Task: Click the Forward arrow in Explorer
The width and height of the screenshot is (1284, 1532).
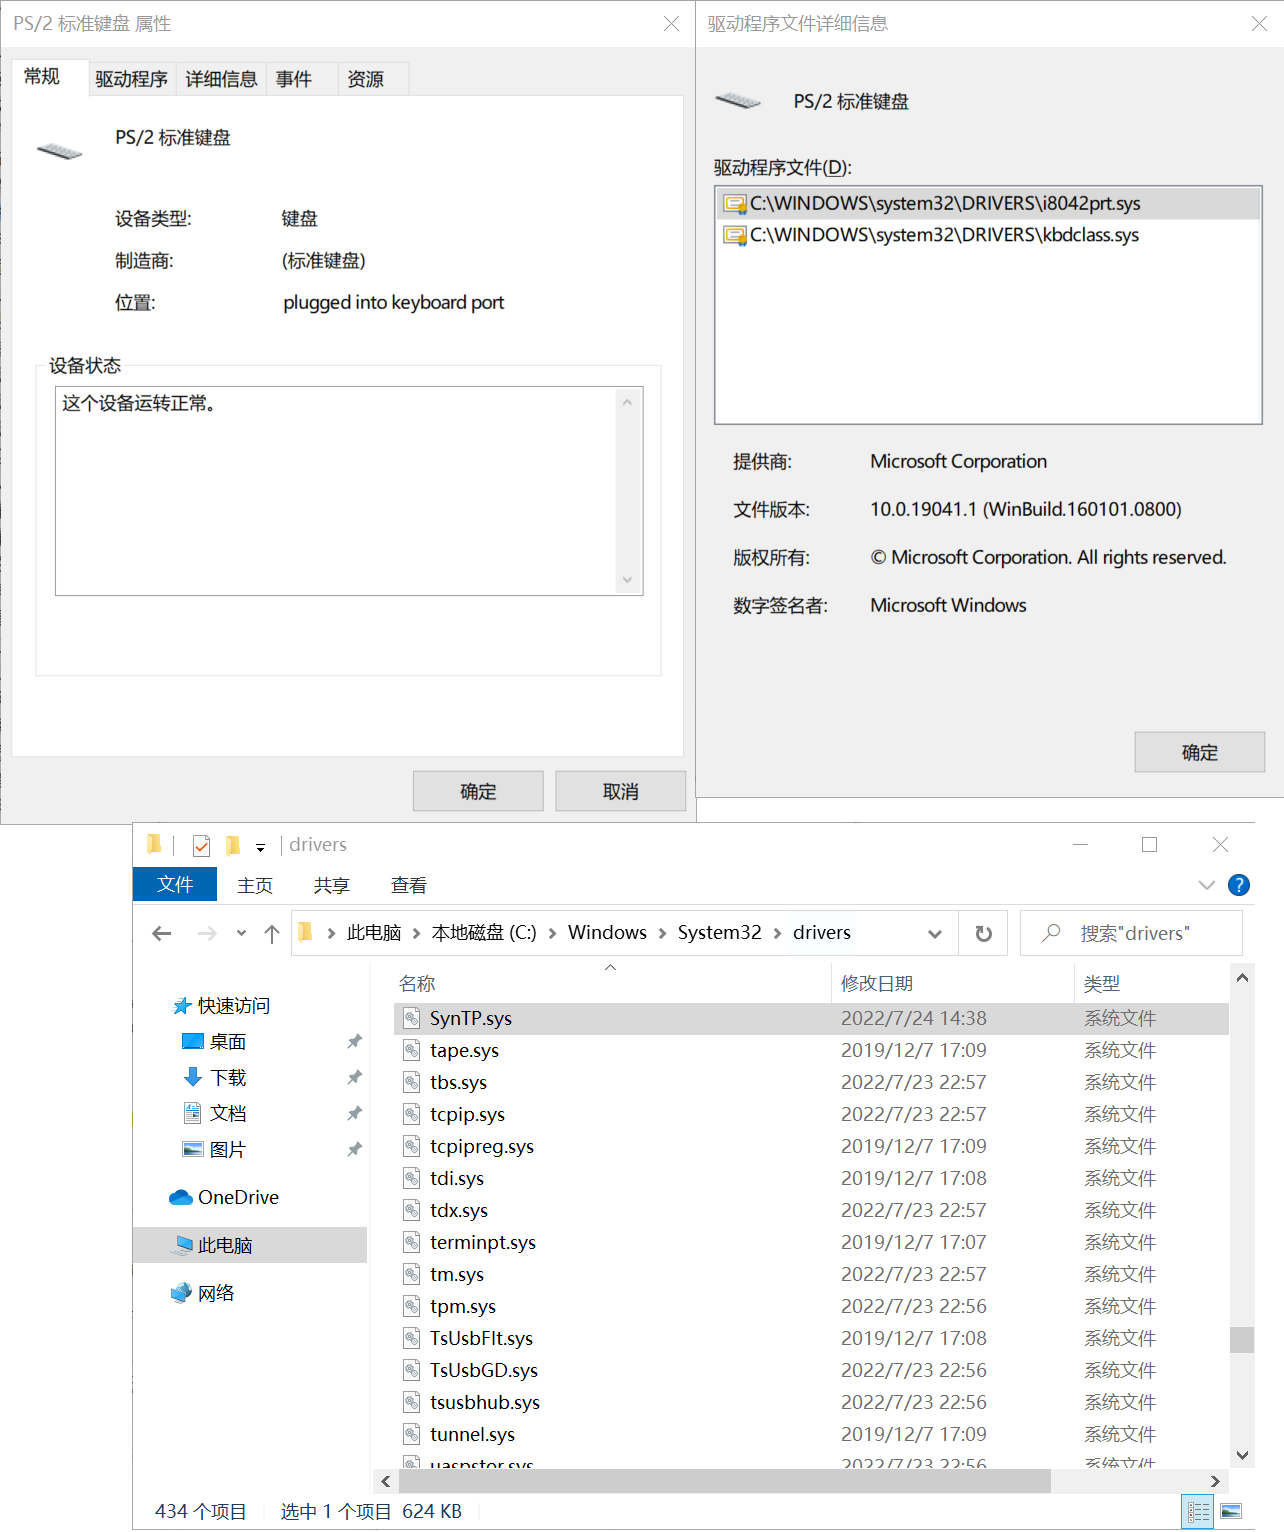Action: coord(207,933)
